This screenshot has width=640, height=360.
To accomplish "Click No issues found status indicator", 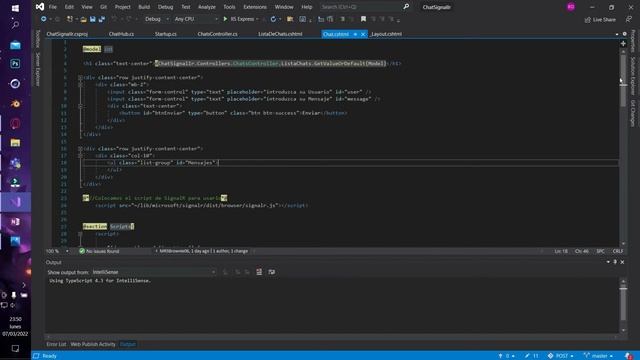I will coord(99,251).
